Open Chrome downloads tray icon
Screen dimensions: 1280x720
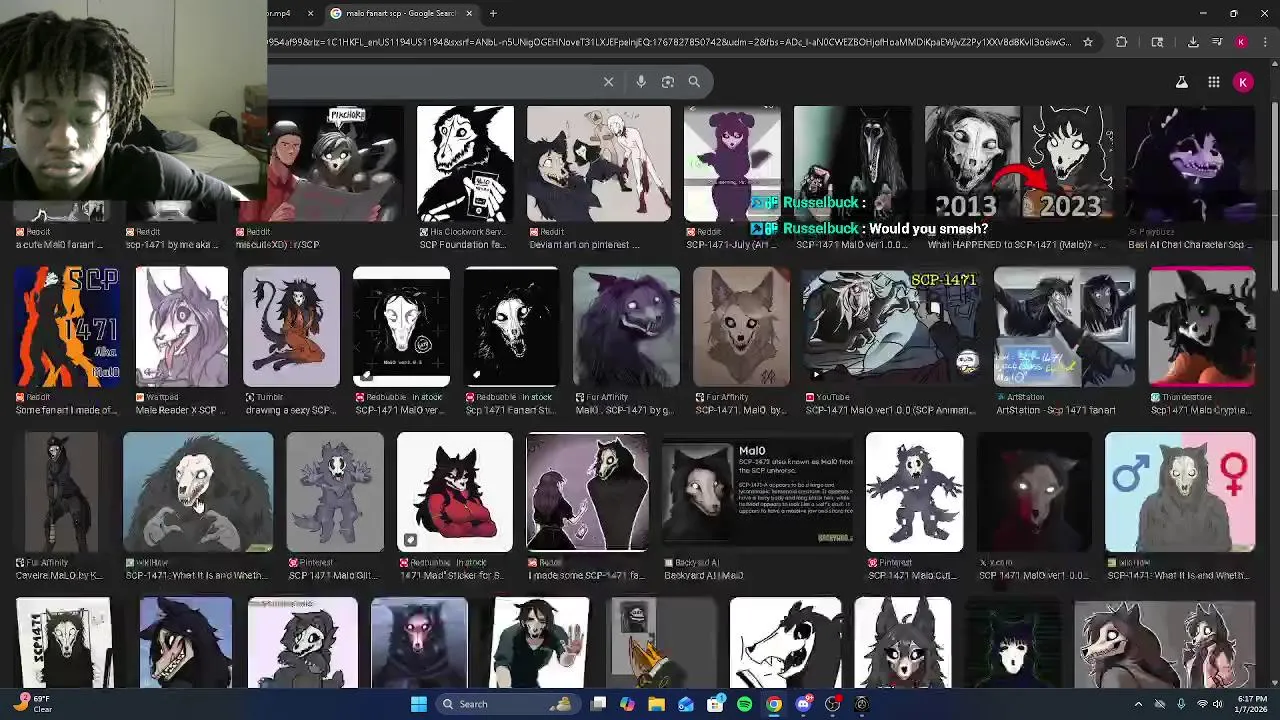coord(1193,42)
